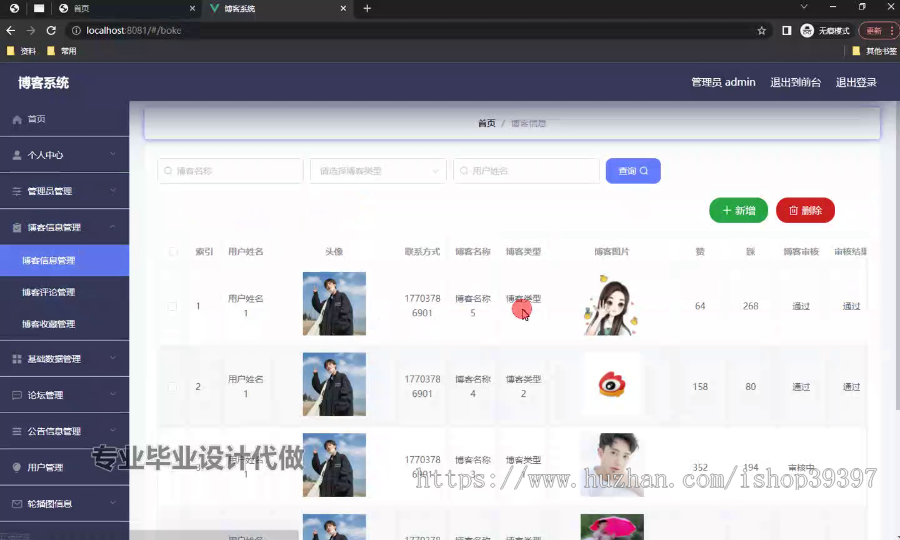Click 管理员 admin in the header
Image resolution: width=900 pixels, height=540 pixels.
click(x=723, y=83)
